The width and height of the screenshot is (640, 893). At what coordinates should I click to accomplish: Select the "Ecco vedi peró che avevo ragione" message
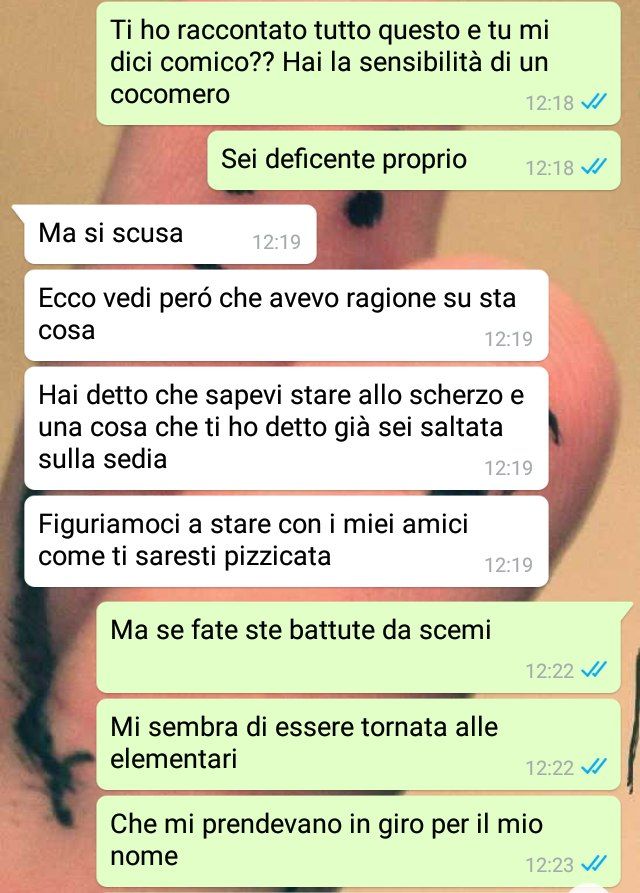[286, 316]
